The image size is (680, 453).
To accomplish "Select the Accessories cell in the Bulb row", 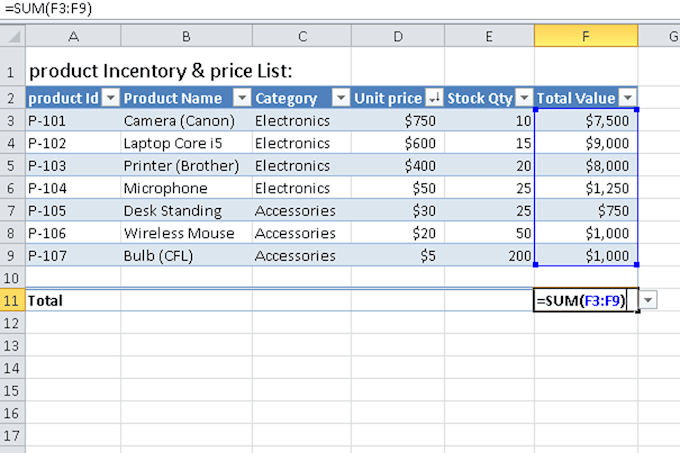I will click(x=302, y=256).
